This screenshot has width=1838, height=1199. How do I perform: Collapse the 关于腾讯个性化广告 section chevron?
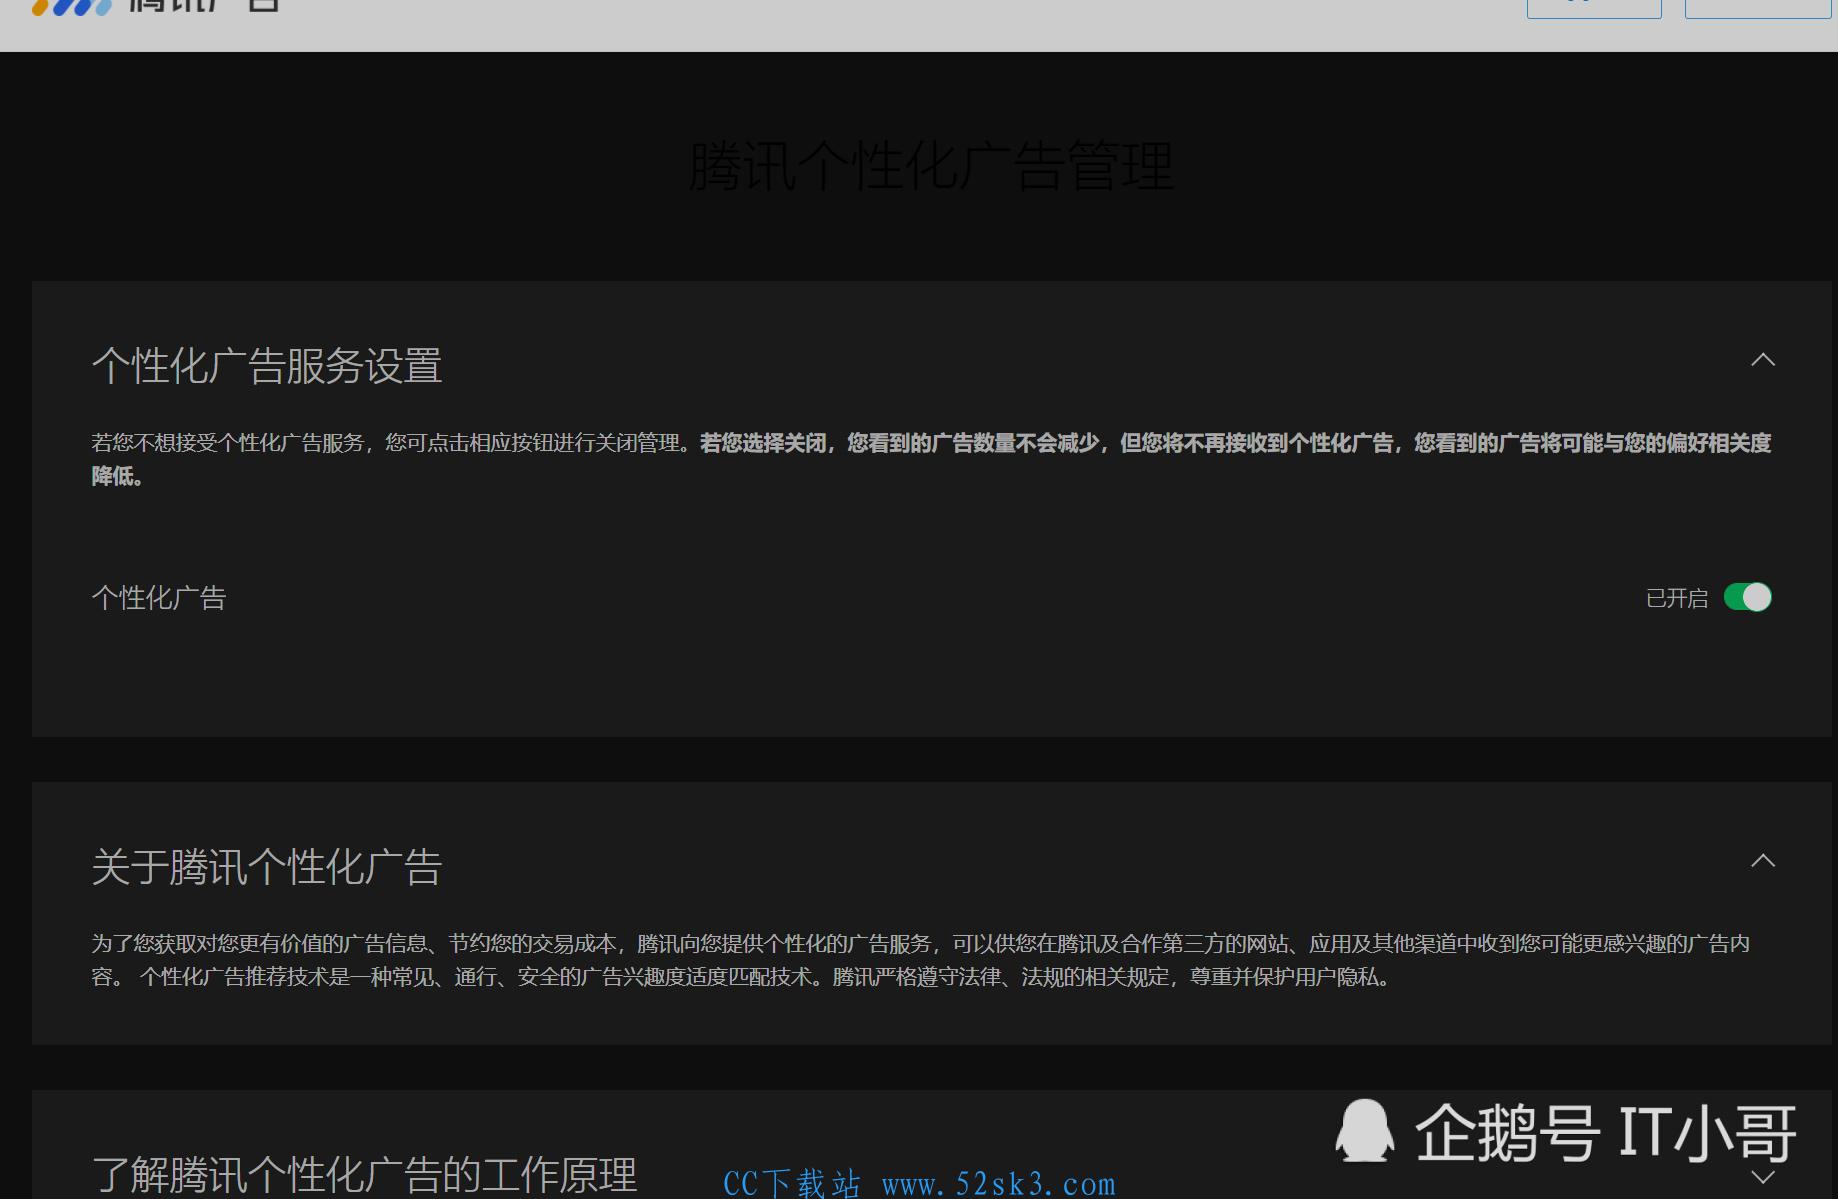click(1763, 860)
